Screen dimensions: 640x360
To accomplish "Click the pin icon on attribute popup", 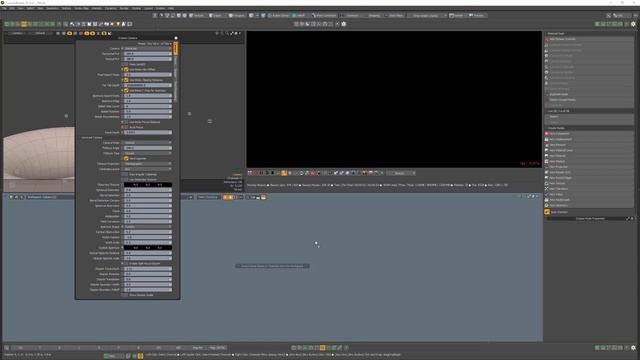I will pos(176,38).
